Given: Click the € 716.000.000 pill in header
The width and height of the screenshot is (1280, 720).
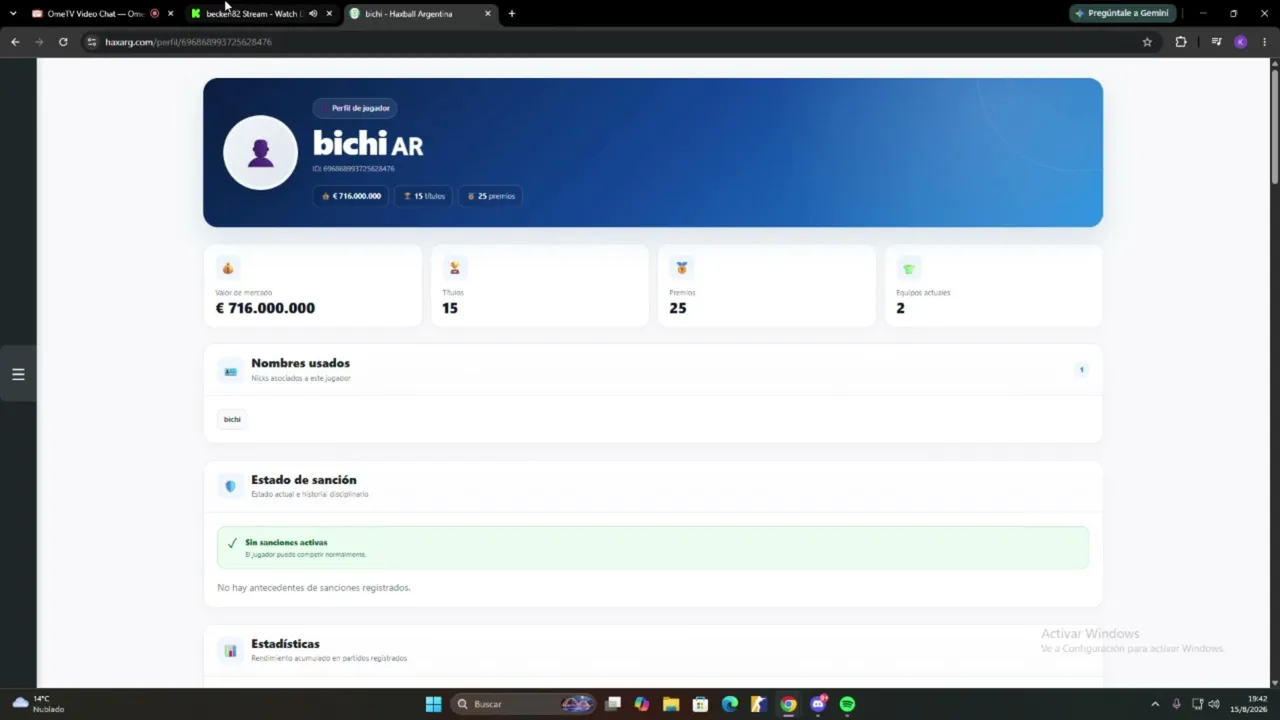Looking at the screenshot, I should tap(351, 196).
